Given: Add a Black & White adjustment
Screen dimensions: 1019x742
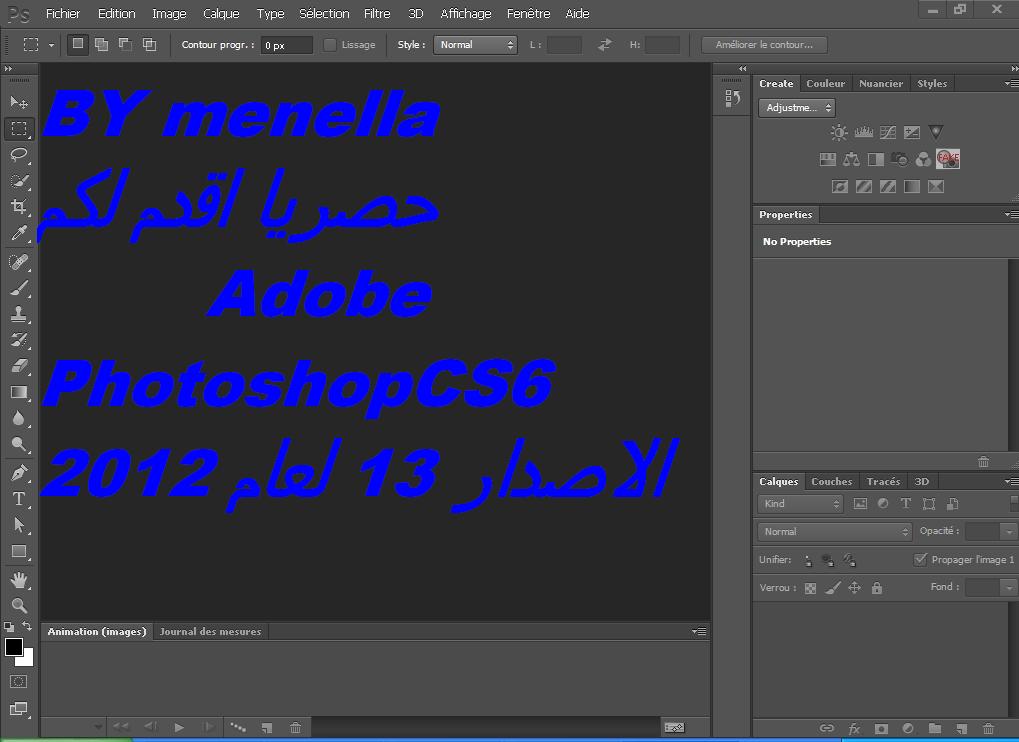Looking at the screenshot, I should [875, 159].
